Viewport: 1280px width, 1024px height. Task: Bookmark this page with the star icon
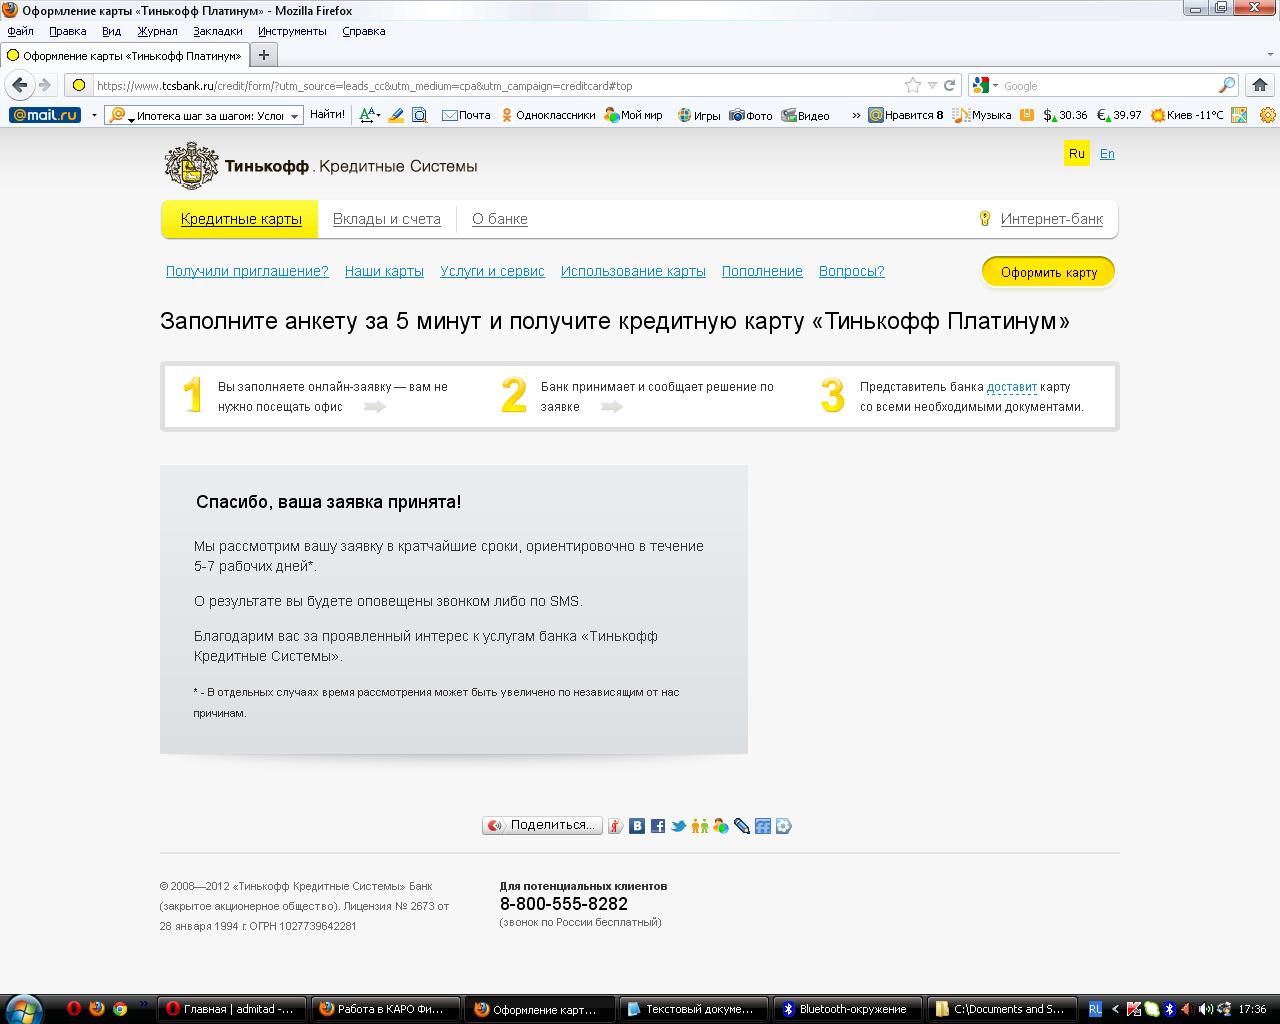(x=913, y=85)
